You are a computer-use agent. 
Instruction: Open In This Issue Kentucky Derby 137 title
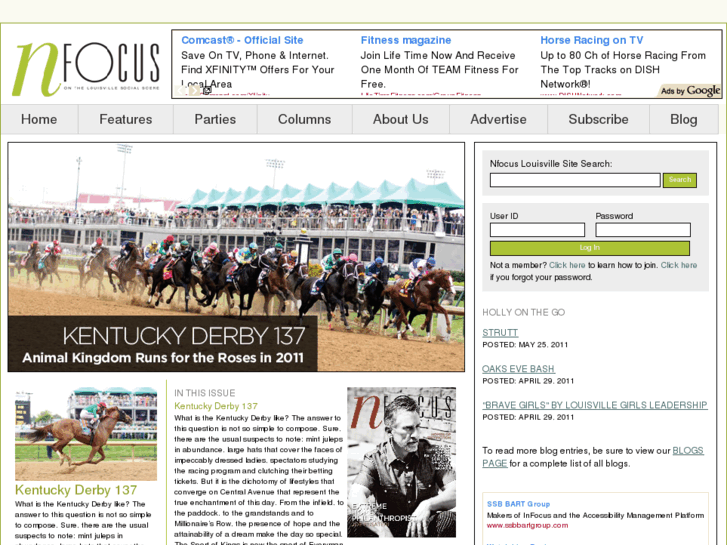click(216, 406)
